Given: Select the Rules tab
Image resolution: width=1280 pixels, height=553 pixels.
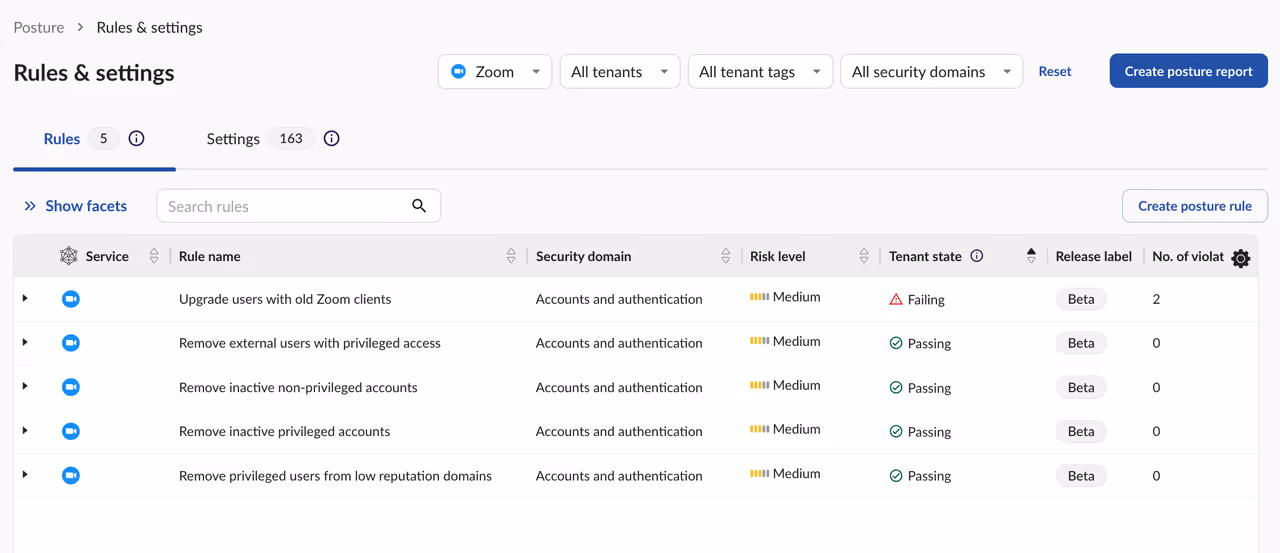Looking at the screenshot, I should 62,139.
